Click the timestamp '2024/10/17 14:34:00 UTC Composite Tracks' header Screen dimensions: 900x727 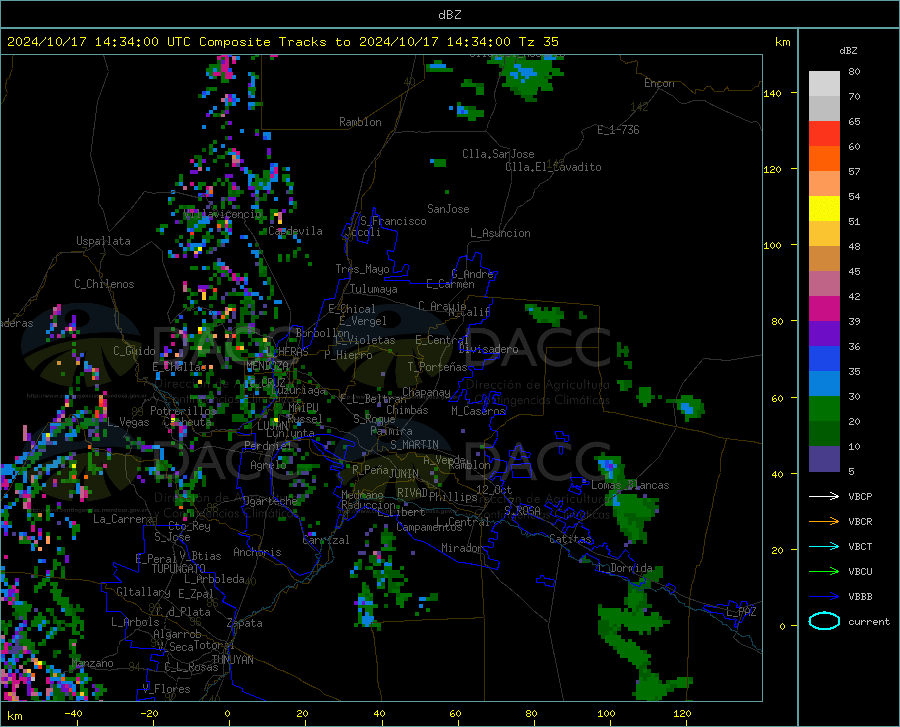click(x=174, y=42)
